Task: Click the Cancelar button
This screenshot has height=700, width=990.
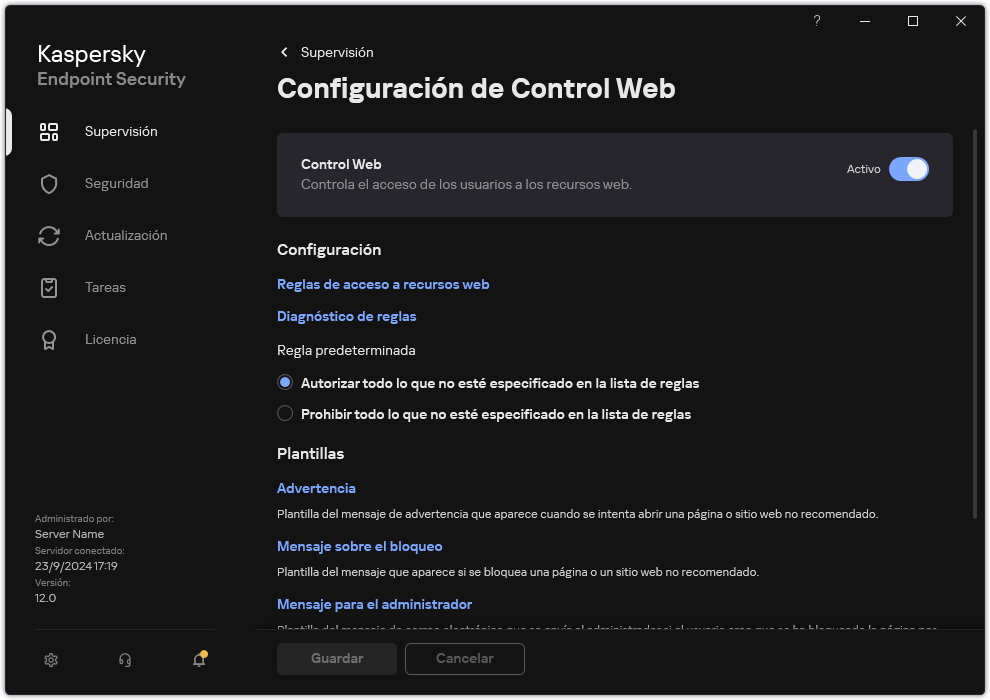Action: click(464, 659)
